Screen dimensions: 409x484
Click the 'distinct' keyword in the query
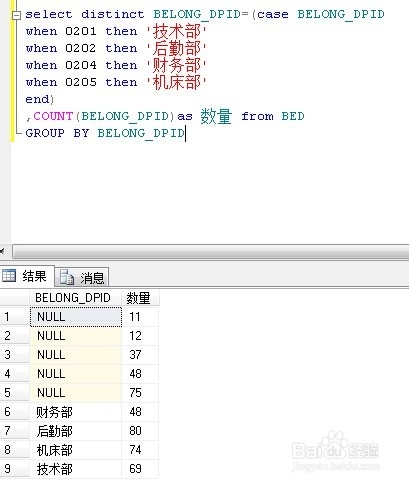click(x=113, y=15)
